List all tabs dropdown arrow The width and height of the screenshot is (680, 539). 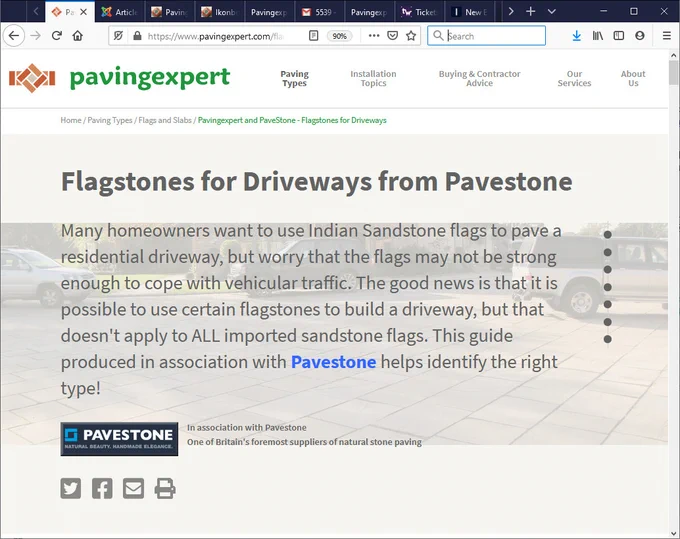coord(552,11)
